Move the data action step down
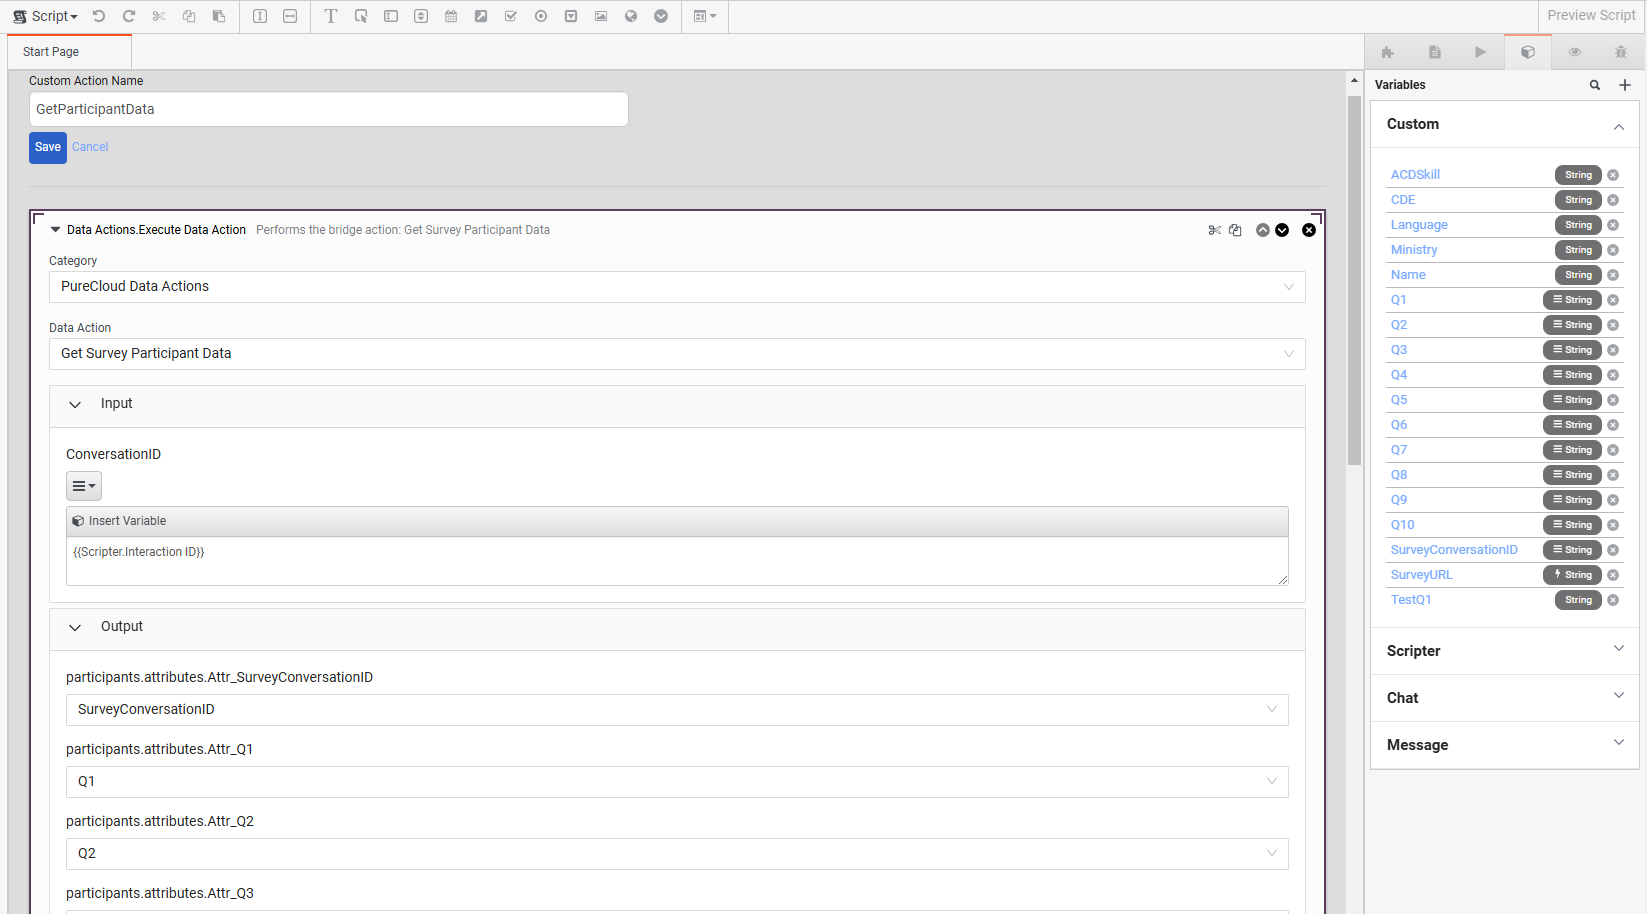 click(x=1282, y=230)
